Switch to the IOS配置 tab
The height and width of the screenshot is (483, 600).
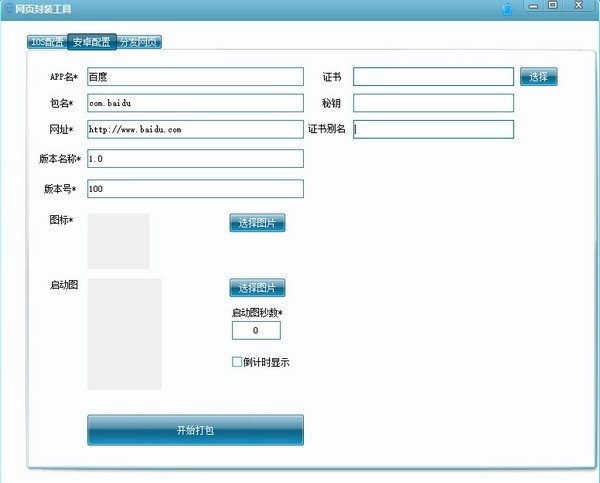(46, 43)
